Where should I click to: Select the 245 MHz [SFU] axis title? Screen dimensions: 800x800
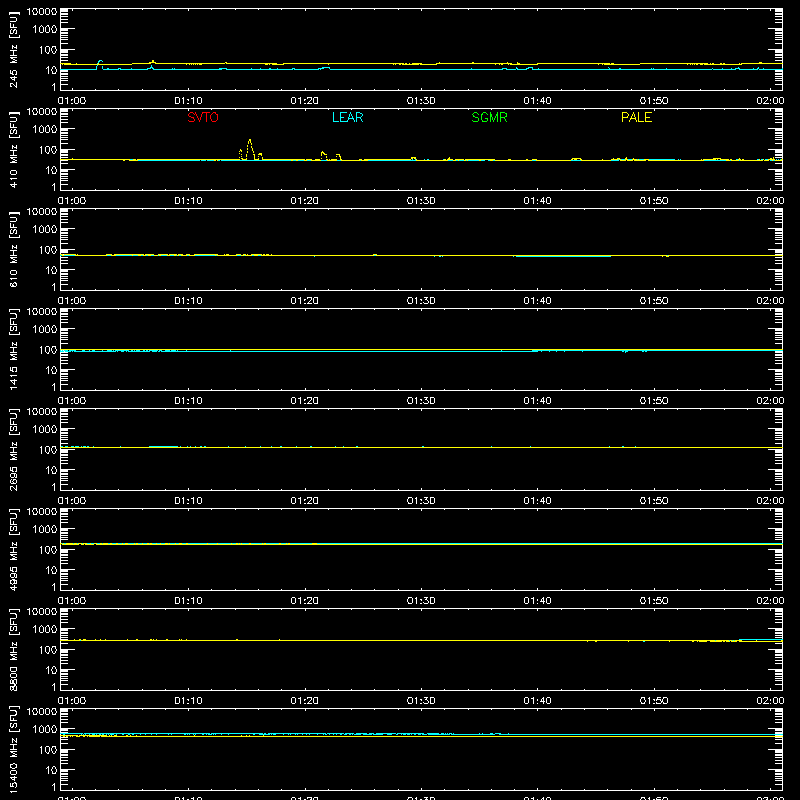tap(14, 49)
